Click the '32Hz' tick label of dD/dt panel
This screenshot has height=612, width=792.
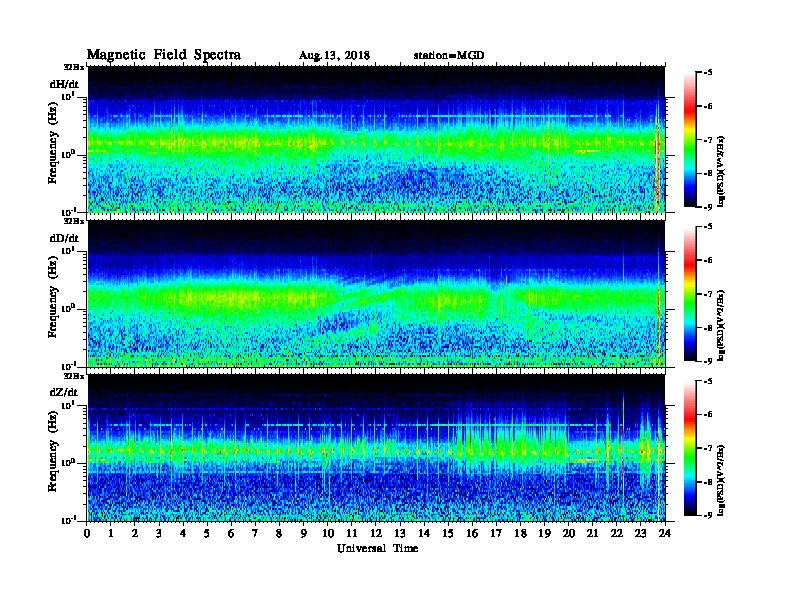73,221
